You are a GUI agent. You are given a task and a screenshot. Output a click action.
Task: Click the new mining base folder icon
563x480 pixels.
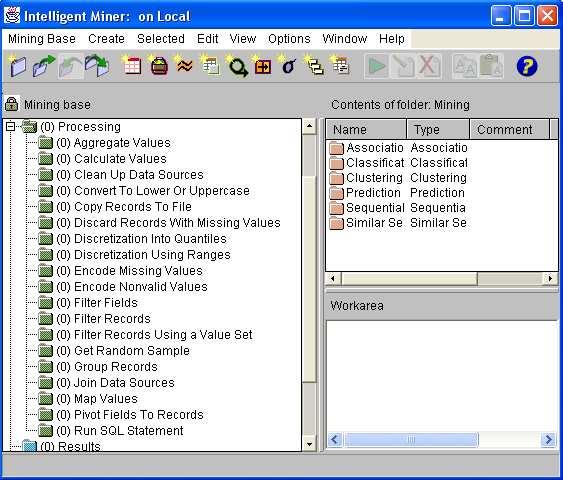[x=17, y=66]
